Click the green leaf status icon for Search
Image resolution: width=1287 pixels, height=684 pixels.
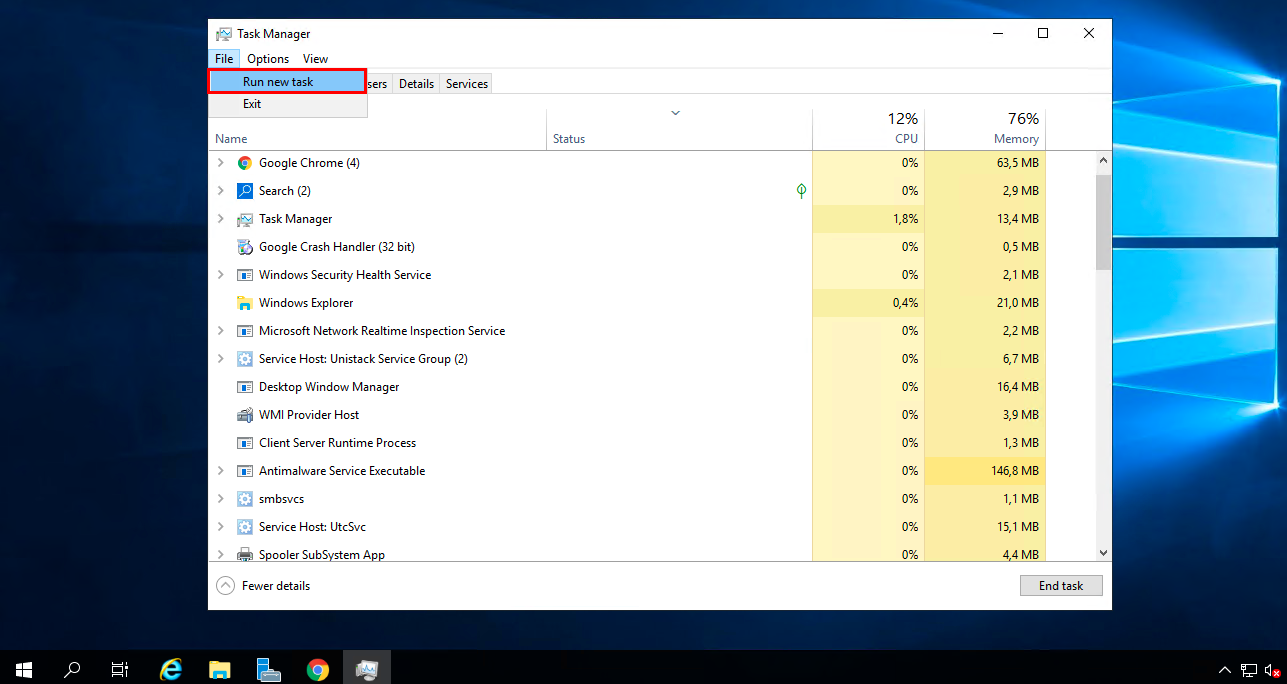coord(801,191)
